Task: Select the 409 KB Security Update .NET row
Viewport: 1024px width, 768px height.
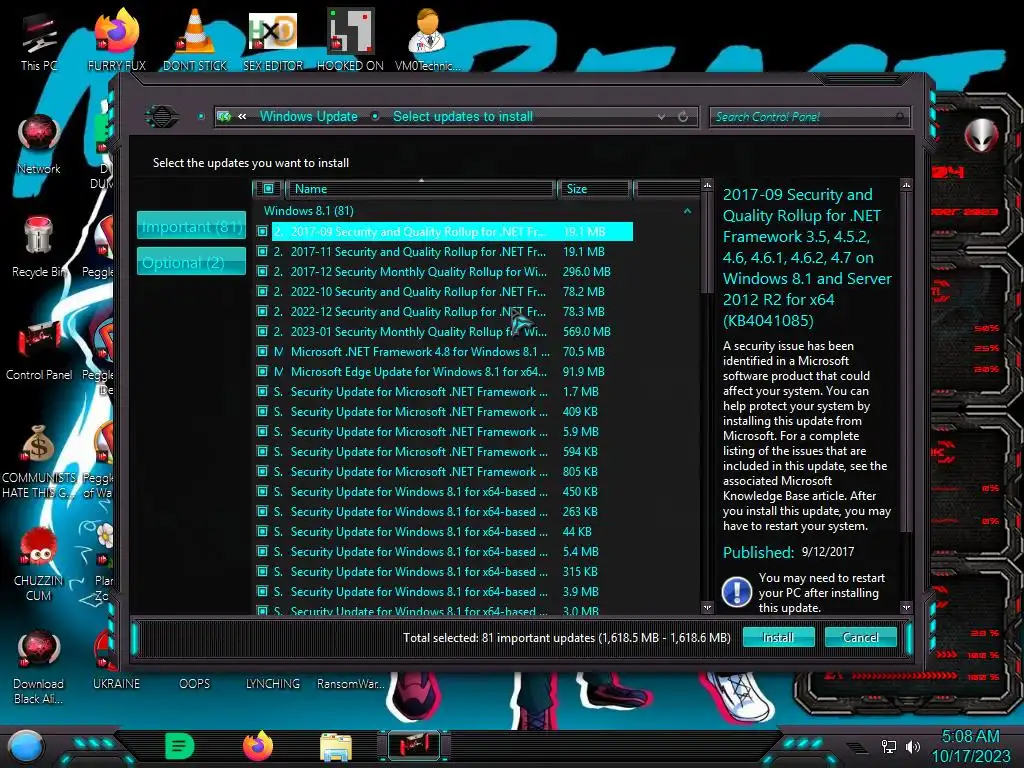Action: (445, 411)
